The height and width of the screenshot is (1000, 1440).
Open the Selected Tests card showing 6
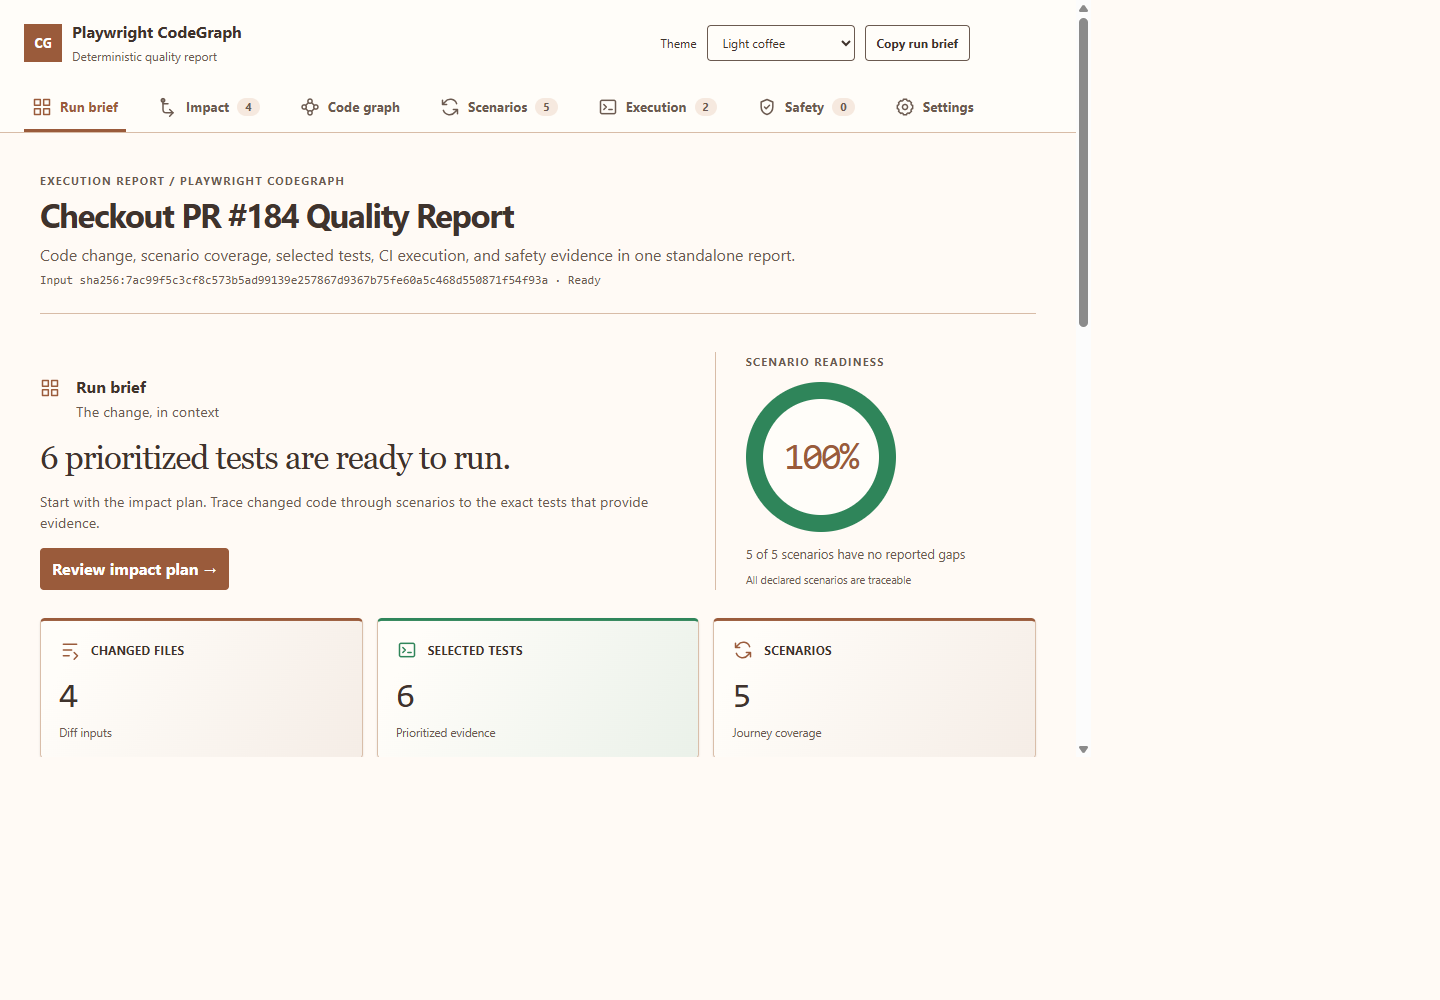(538, 688)
